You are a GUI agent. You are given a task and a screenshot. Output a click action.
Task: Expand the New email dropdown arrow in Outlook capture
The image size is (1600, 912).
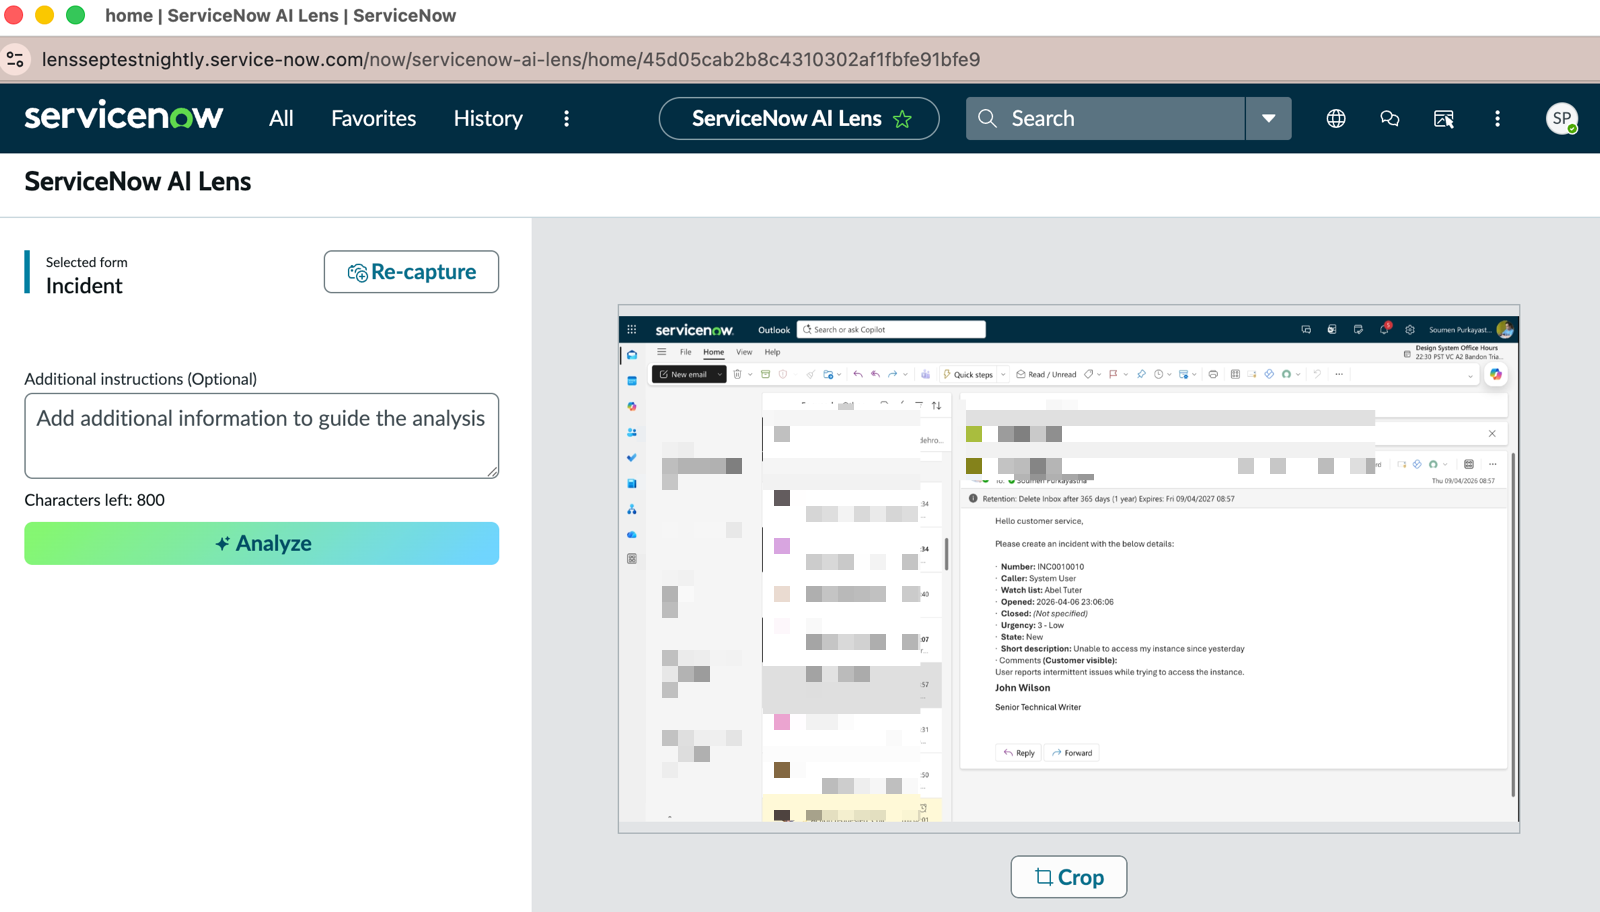click(x=719, y=374)
